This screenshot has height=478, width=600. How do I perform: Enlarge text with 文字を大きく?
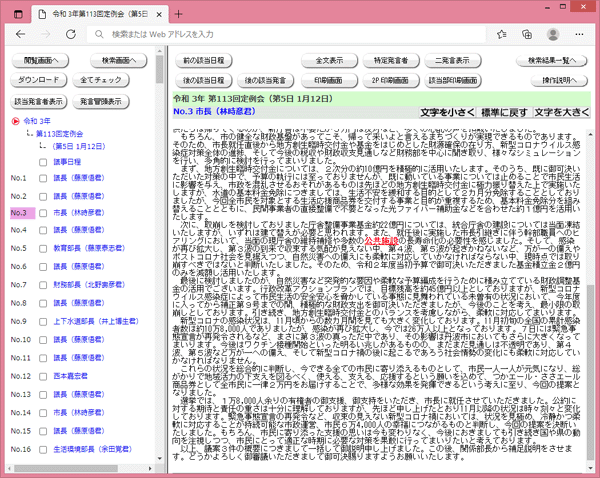[562, 113]
